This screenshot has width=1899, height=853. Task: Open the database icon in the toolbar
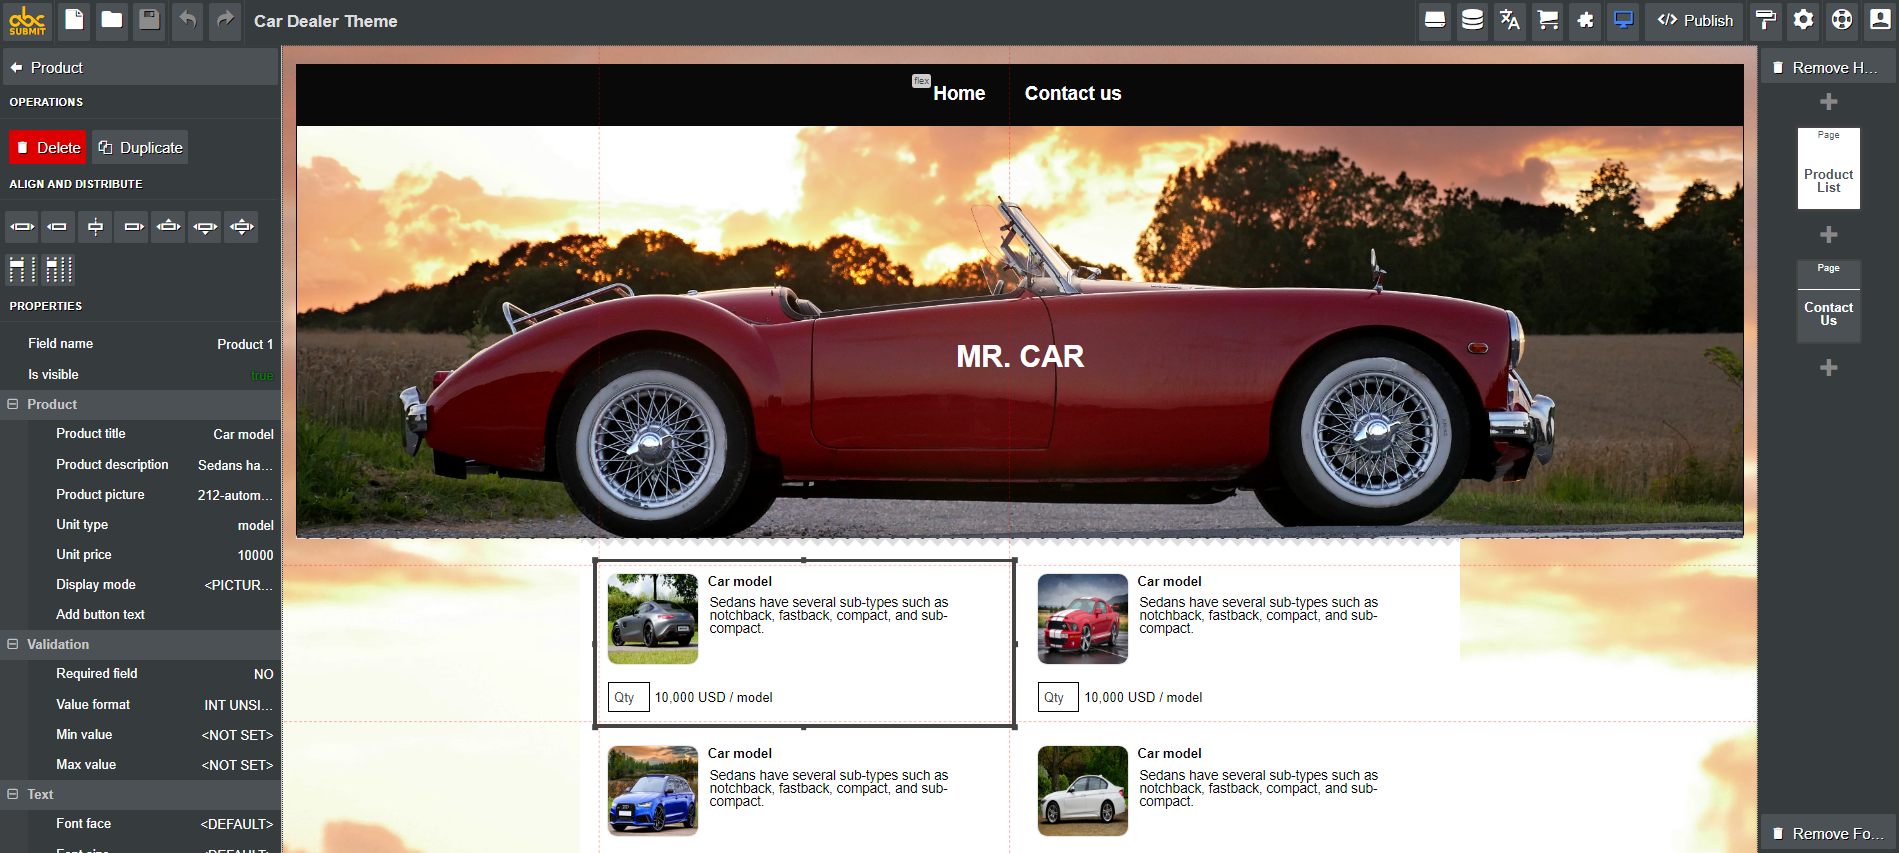coord(1472,20)
